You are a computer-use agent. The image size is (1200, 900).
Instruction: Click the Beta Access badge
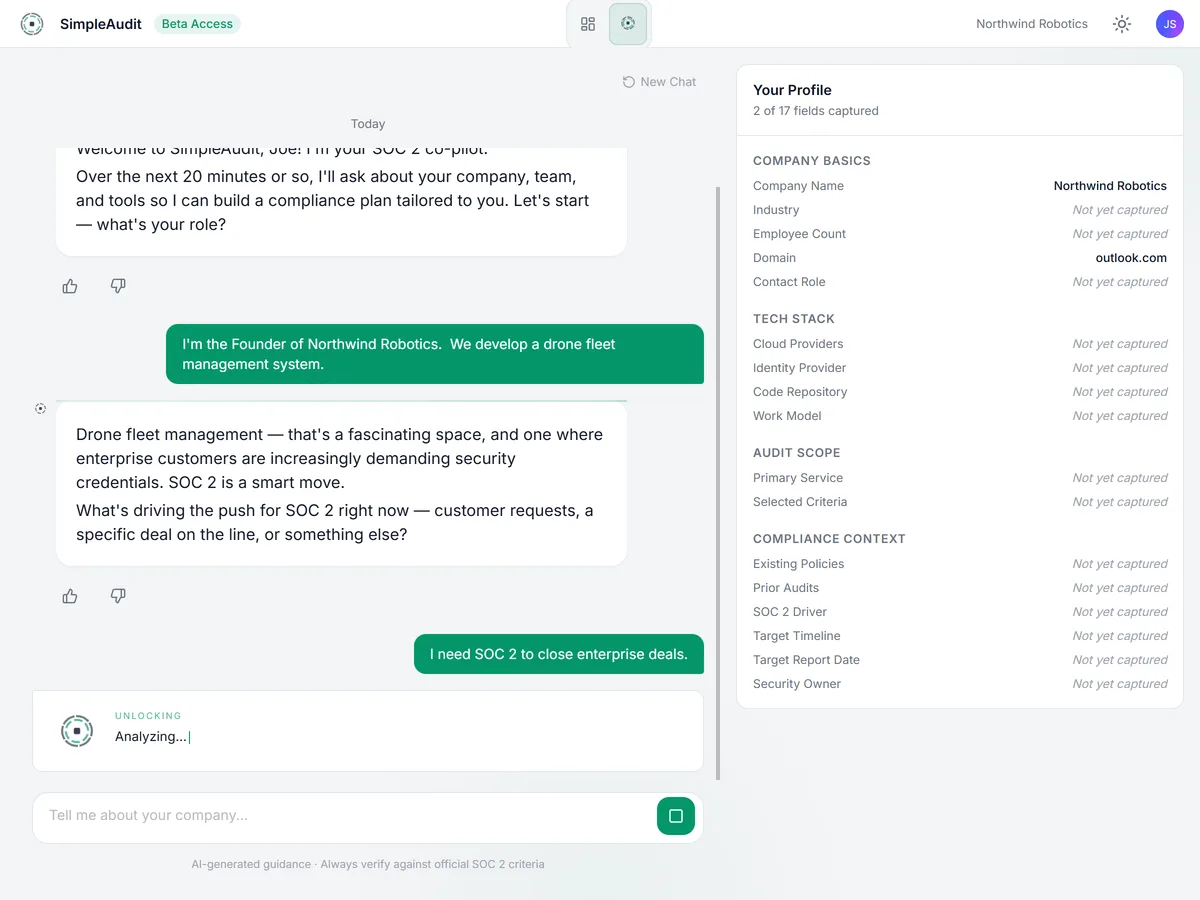(197, 24)
